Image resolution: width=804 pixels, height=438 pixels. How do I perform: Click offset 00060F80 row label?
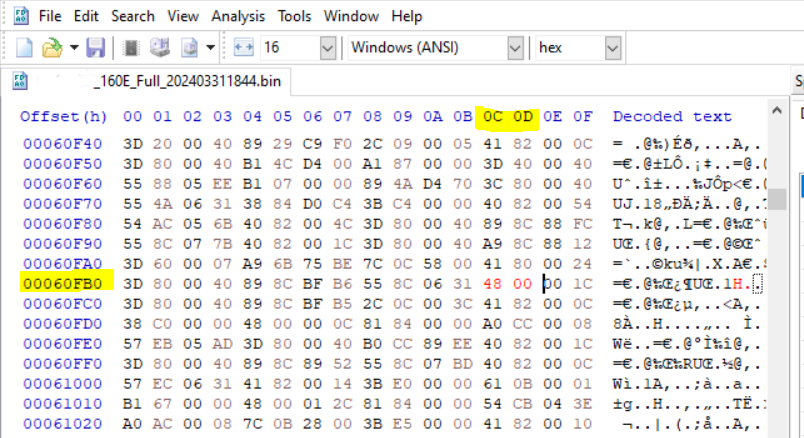tap(63, 224)
